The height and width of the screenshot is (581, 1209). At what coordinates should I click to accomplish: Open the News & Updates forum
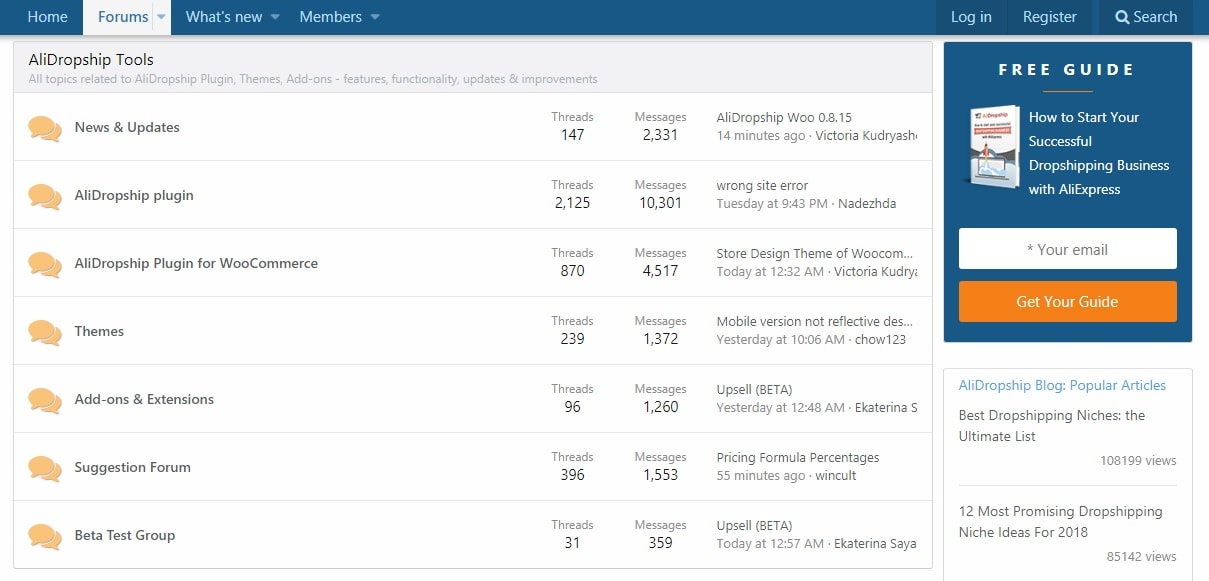127,128
